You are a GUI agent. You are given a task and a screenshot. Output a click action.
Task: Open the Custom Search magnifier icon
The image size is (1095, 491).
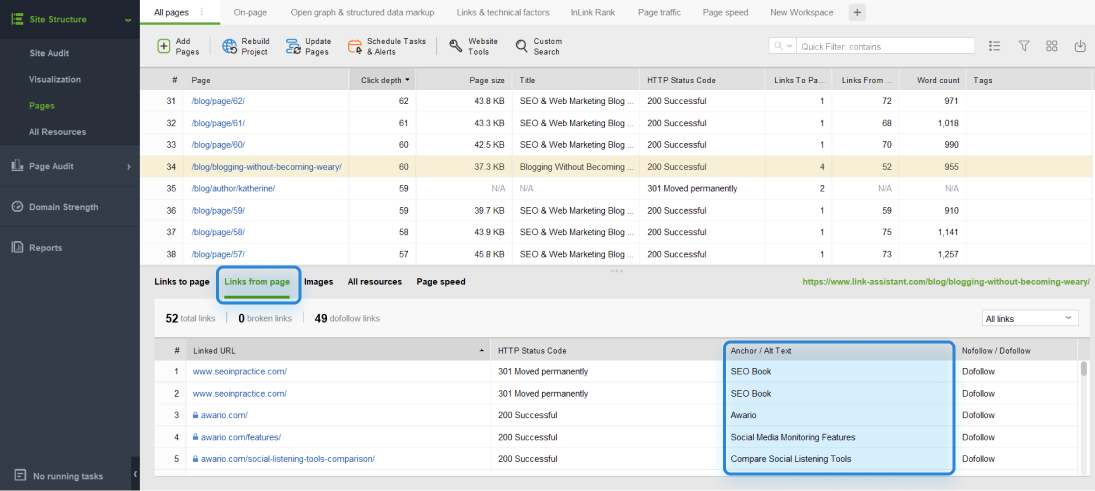click(x=522, y=46)
